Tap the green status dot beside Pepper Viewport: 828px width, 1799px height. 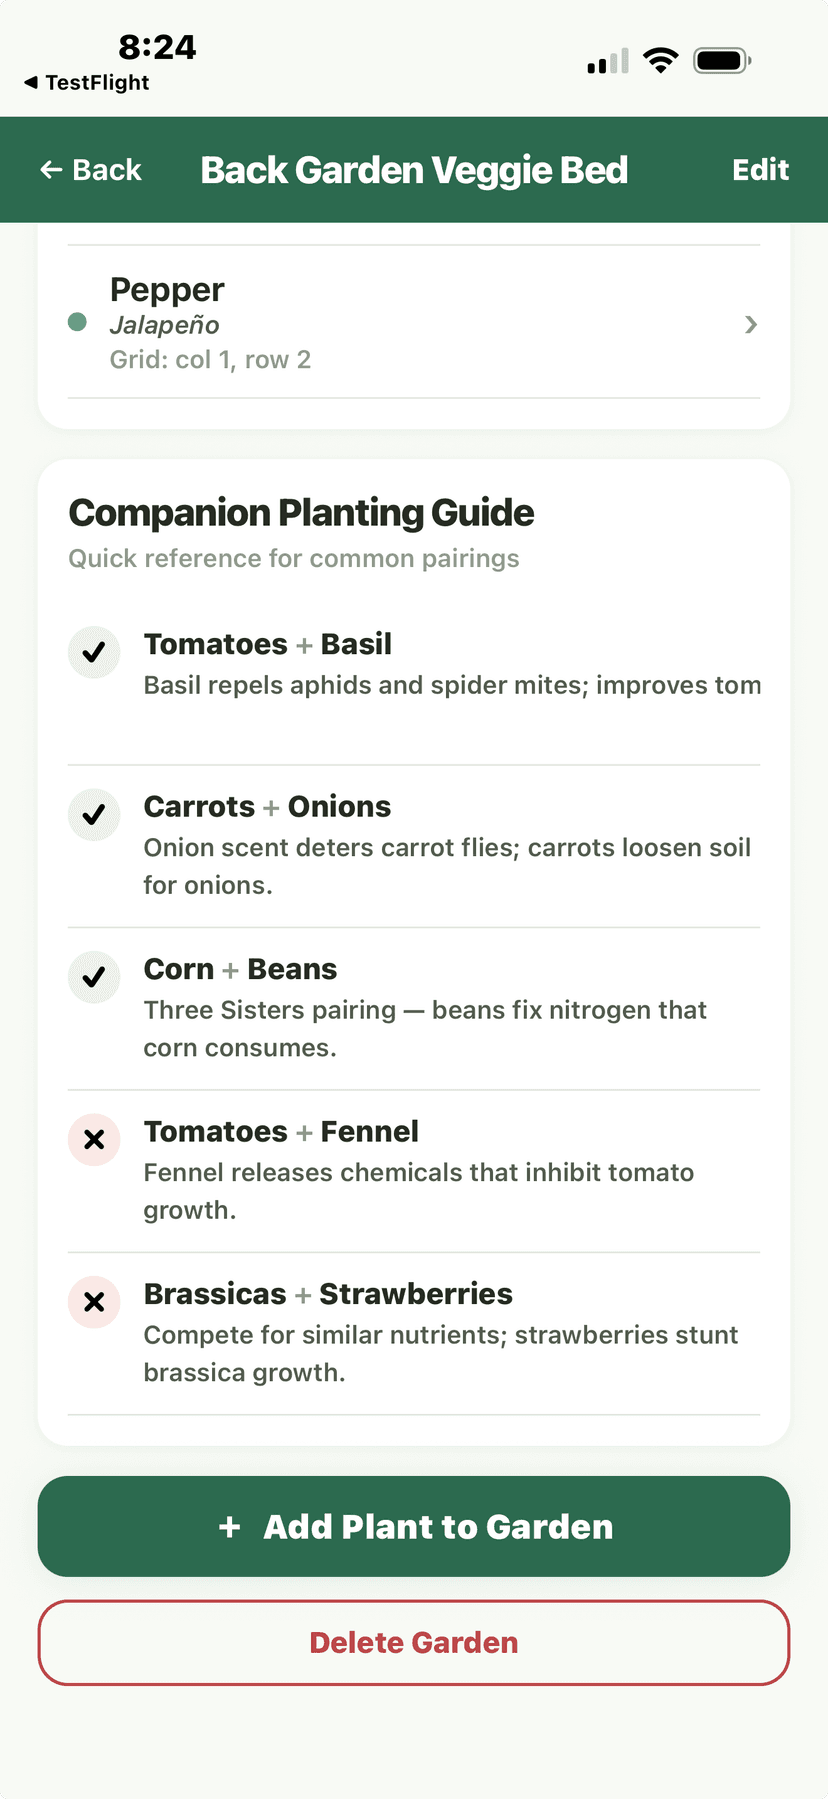77,323
